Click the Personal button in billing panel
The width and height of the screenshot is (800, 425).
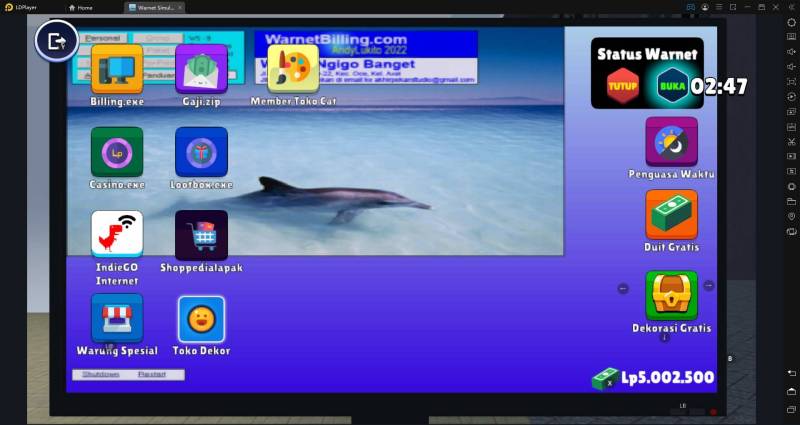pos(103,38)
